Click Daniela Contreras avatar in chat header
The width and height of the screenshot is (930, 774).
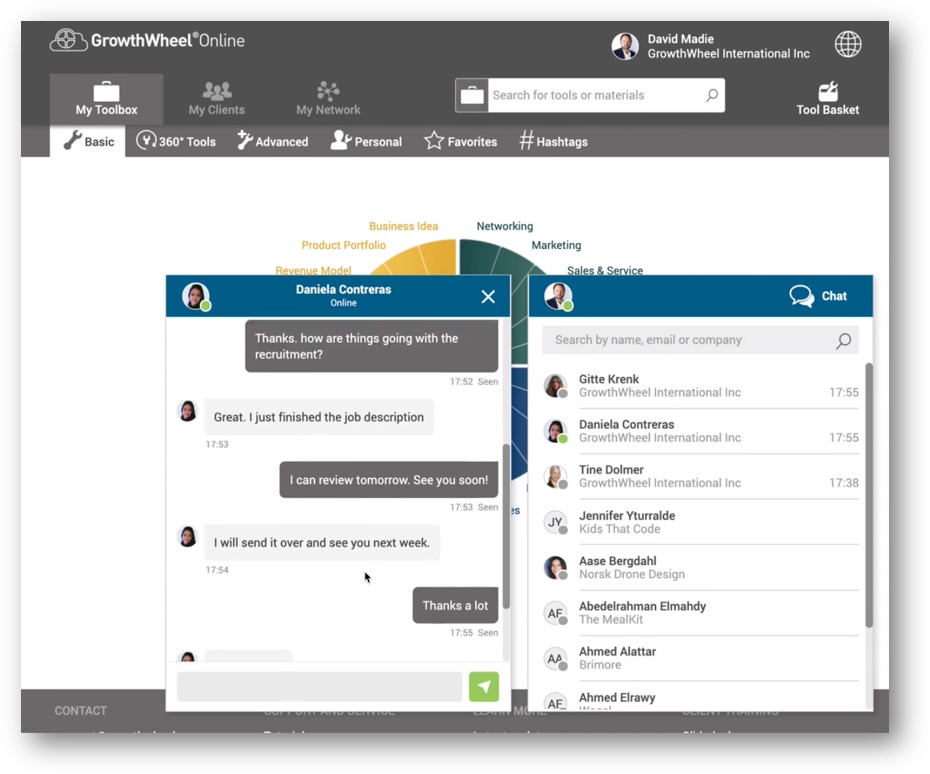[196, 296]
